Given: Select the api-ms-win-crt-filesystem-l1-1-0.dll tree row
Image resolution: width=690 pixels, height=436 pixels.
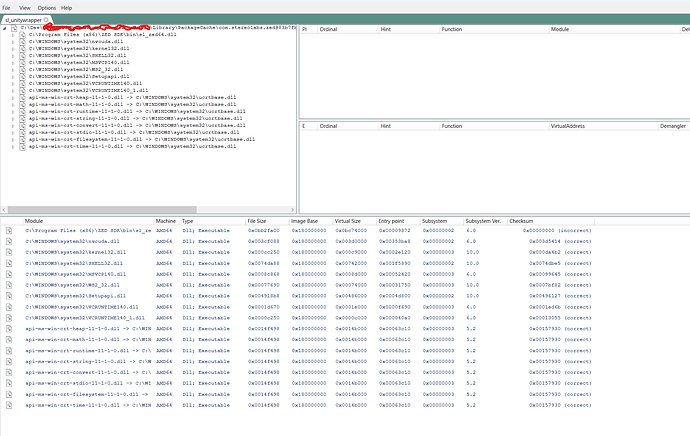Looking at the screenshot, I should tap(142, 139).
